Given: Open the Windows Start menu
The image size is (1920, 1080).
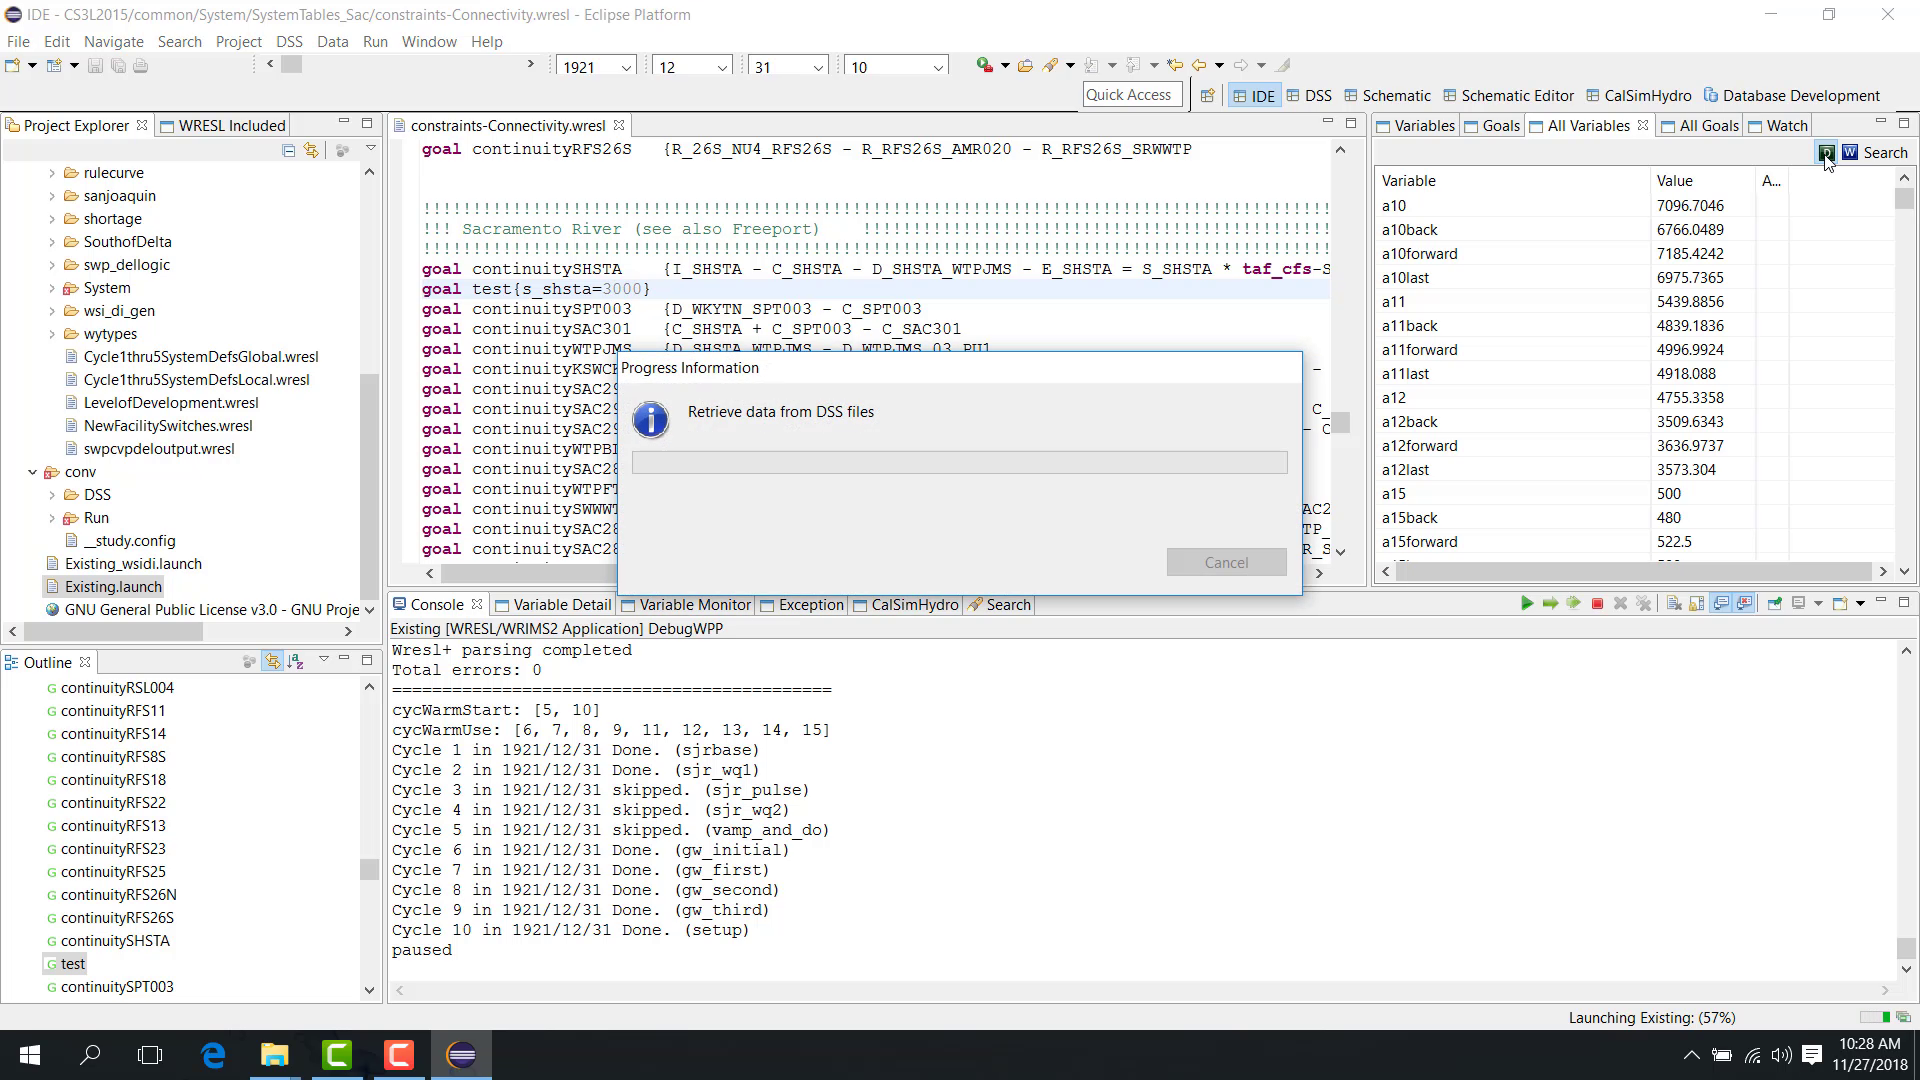Looking at the screenshot, I should click(x=30, y=1055).
